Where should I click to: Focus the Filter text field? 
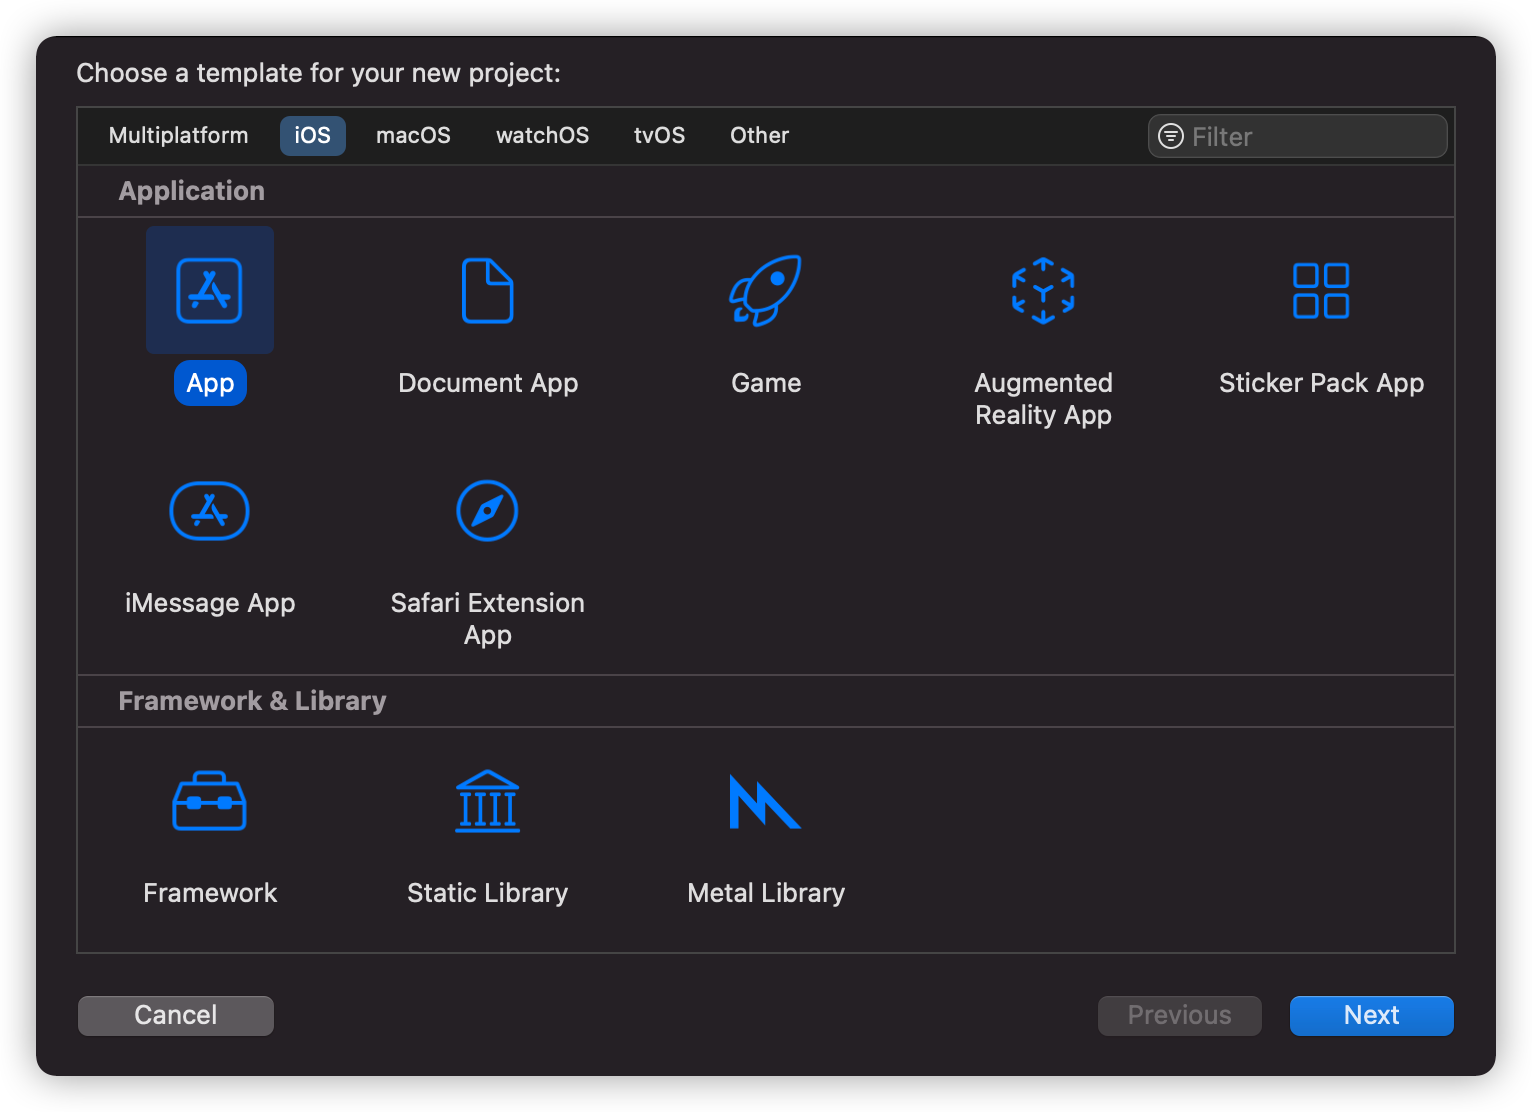[x=1297, y=136]
